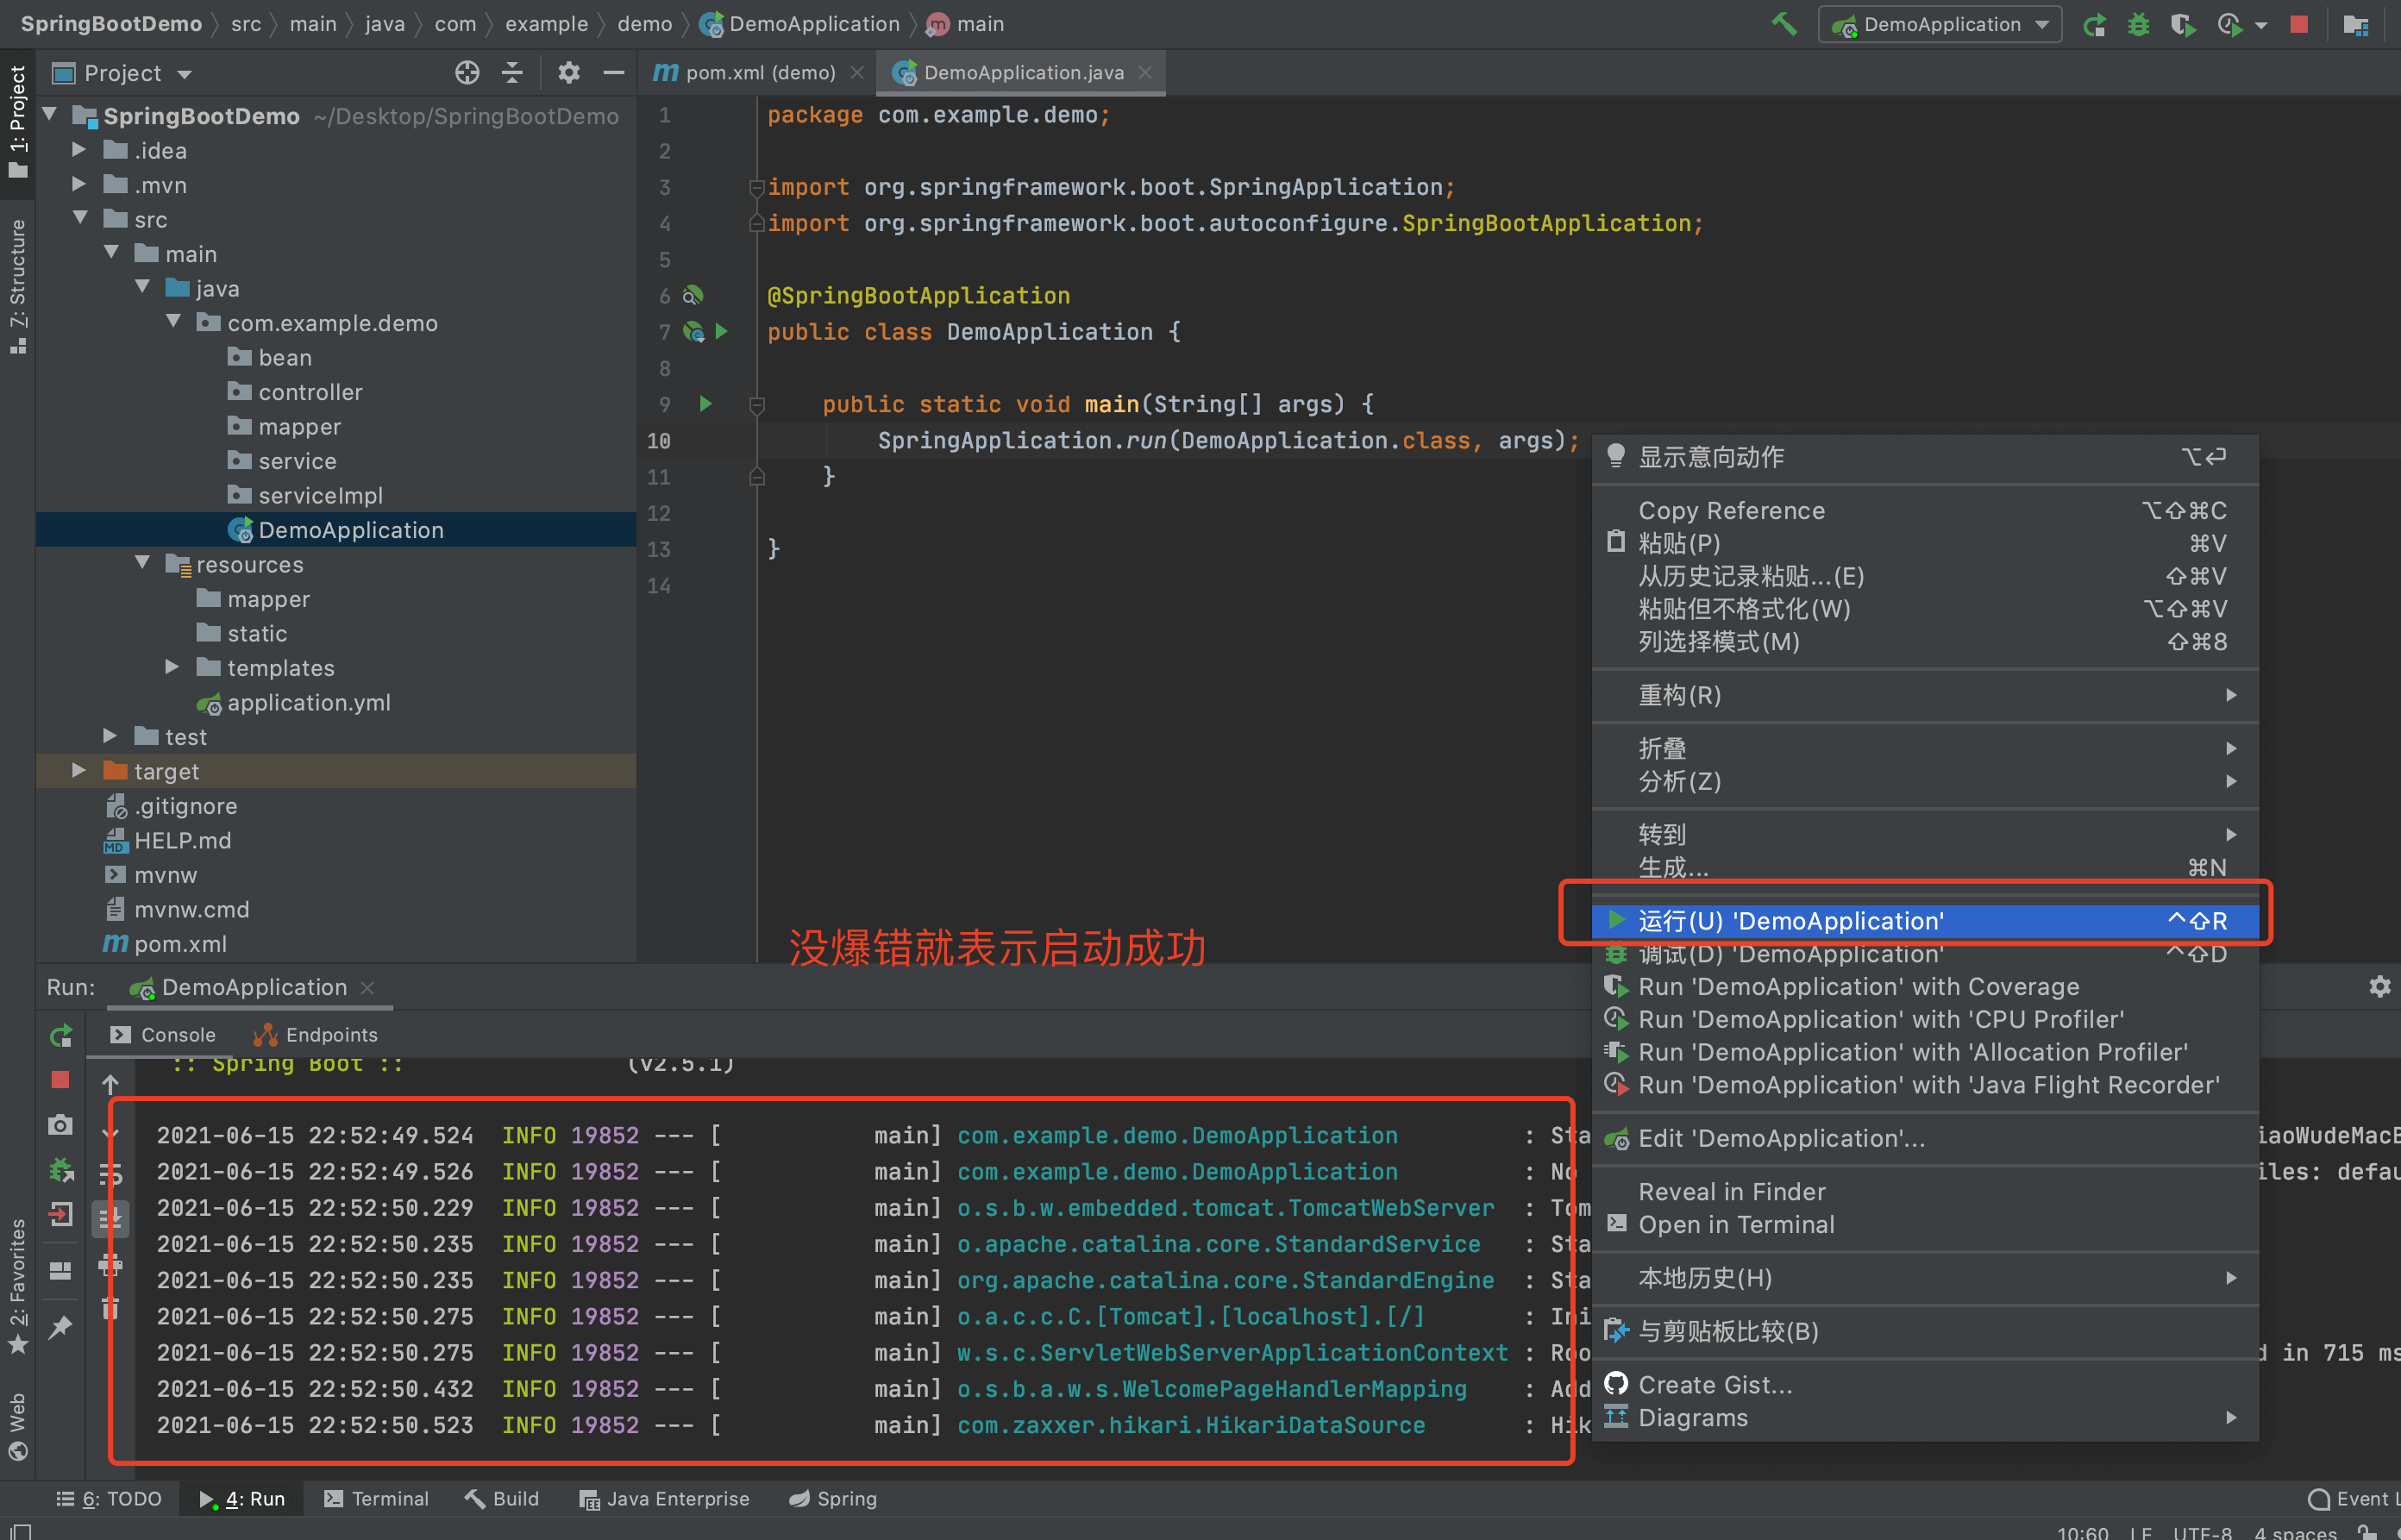Screen dimensions: 2401x1540
Task: Open the Spring tool window
Action: tap(833, 1498)
